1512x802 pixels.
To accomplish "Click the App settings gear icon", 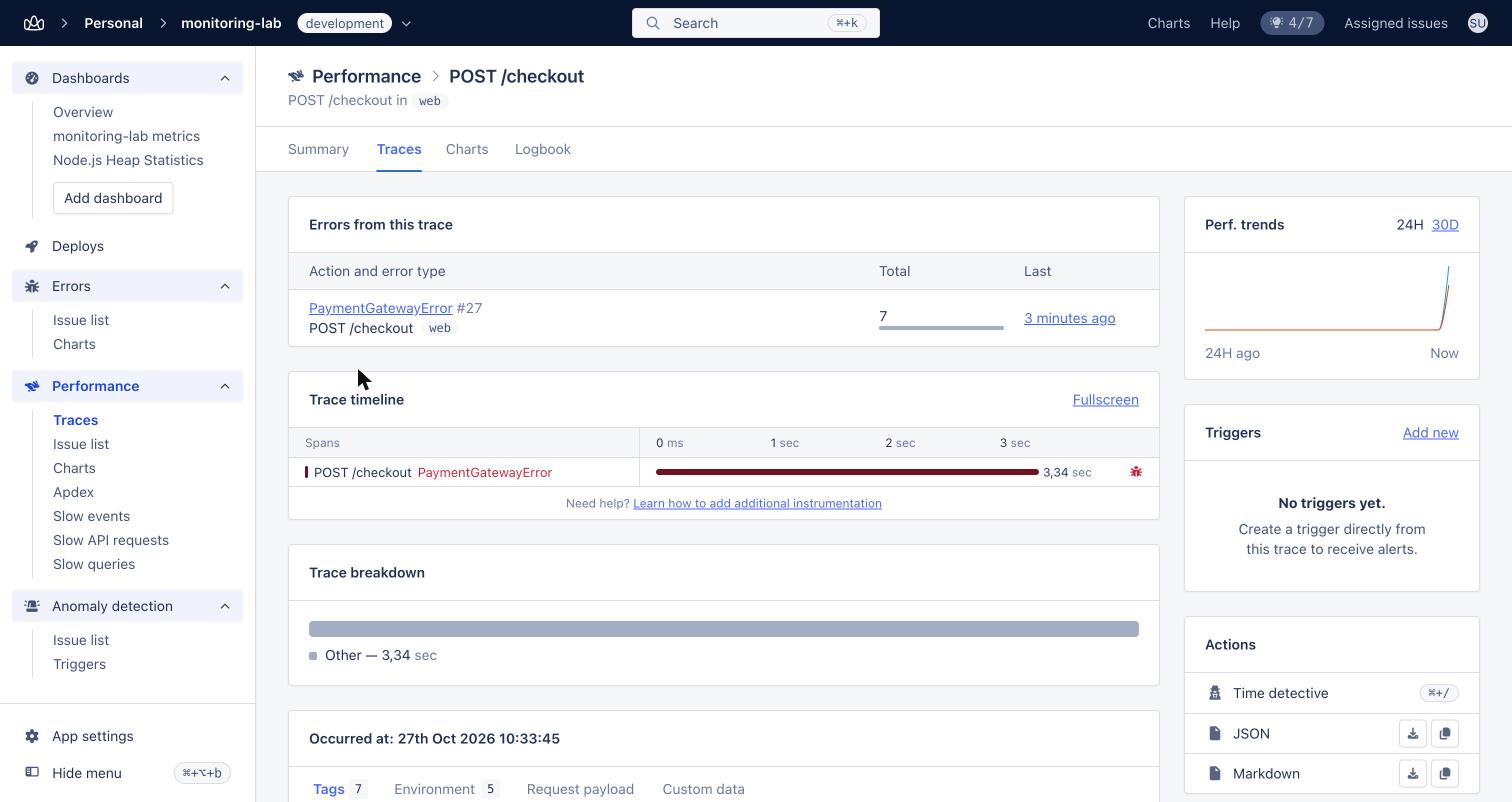I will tap(32, 736).
